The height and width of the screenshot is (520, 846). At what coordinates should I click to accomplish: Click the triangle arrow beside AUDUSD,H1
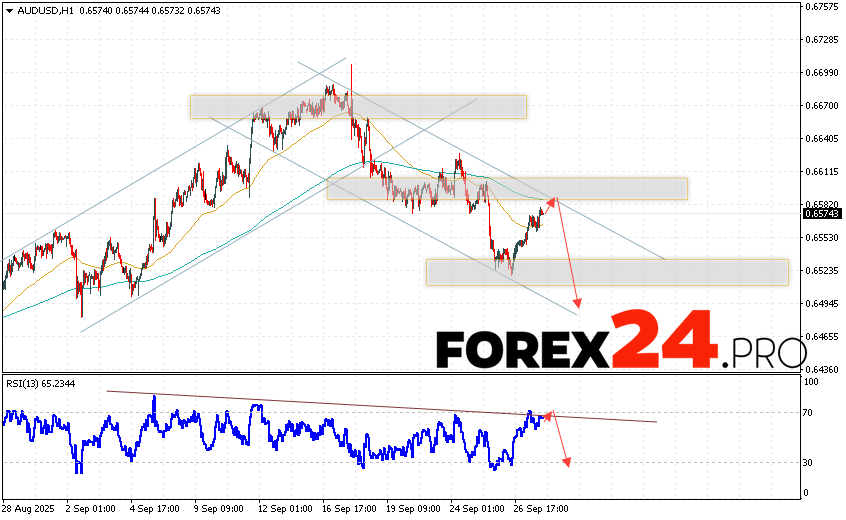point(8,10)
